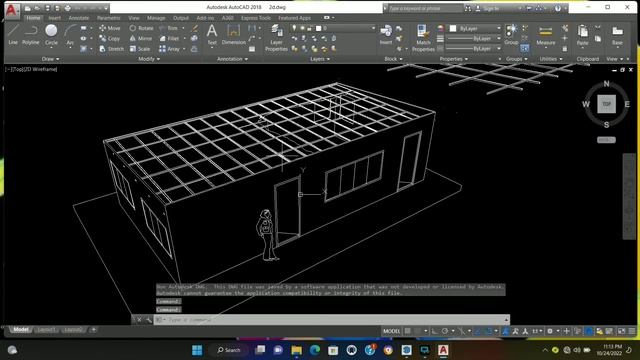Click the Trim tool

169,28
